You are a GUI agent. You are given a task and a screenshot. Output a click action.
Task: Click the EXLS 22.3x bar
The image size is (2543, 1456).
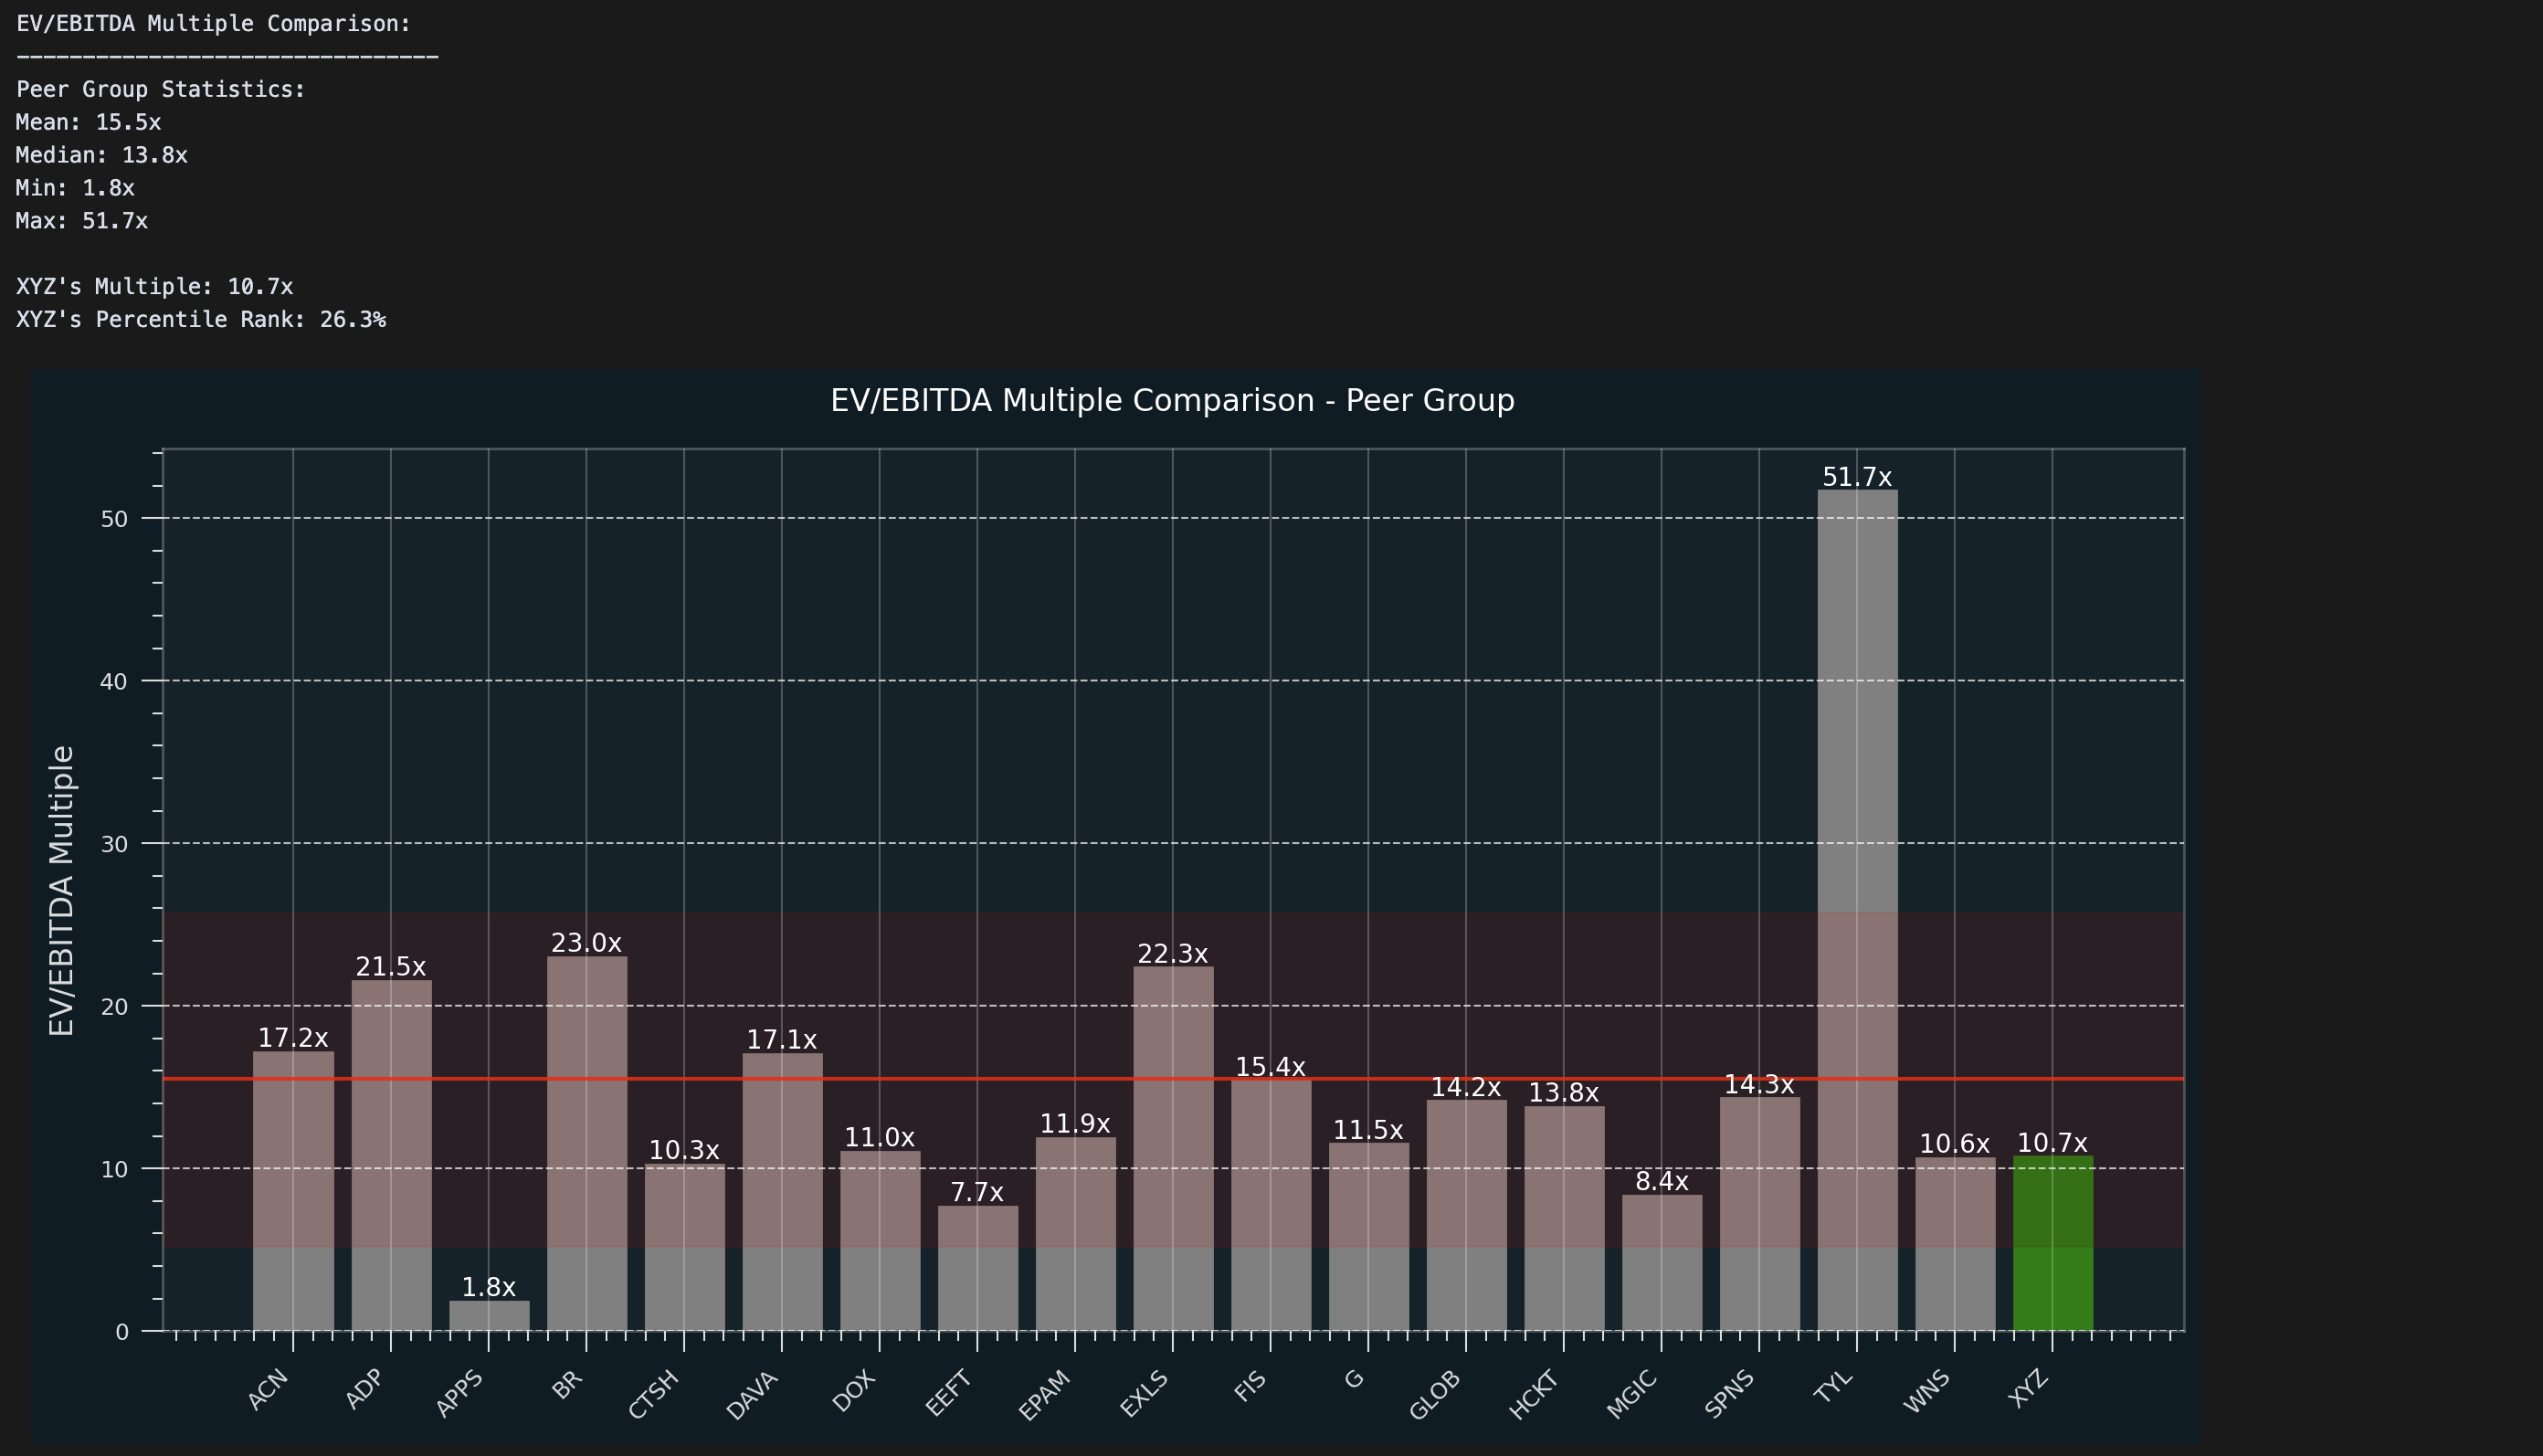click(x=1173, y=1150)
